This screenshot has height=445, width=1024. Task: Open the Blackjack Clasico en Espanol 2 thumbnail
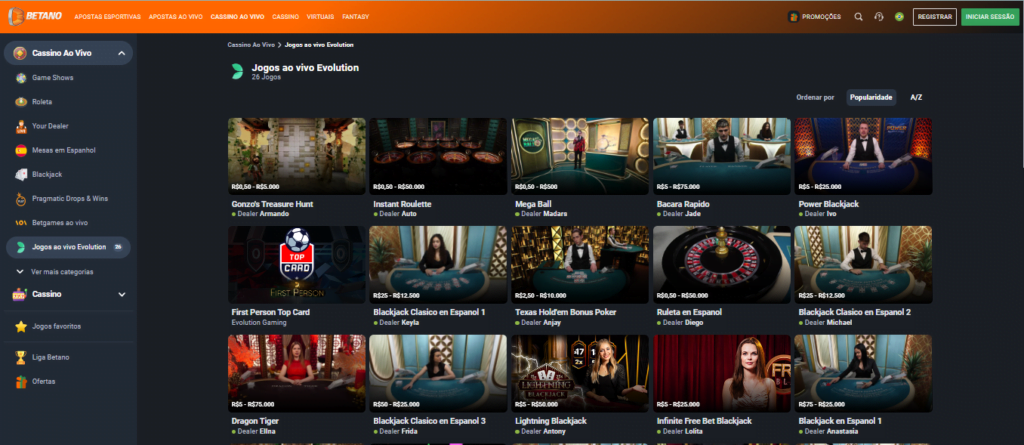(x=863, y=265)
